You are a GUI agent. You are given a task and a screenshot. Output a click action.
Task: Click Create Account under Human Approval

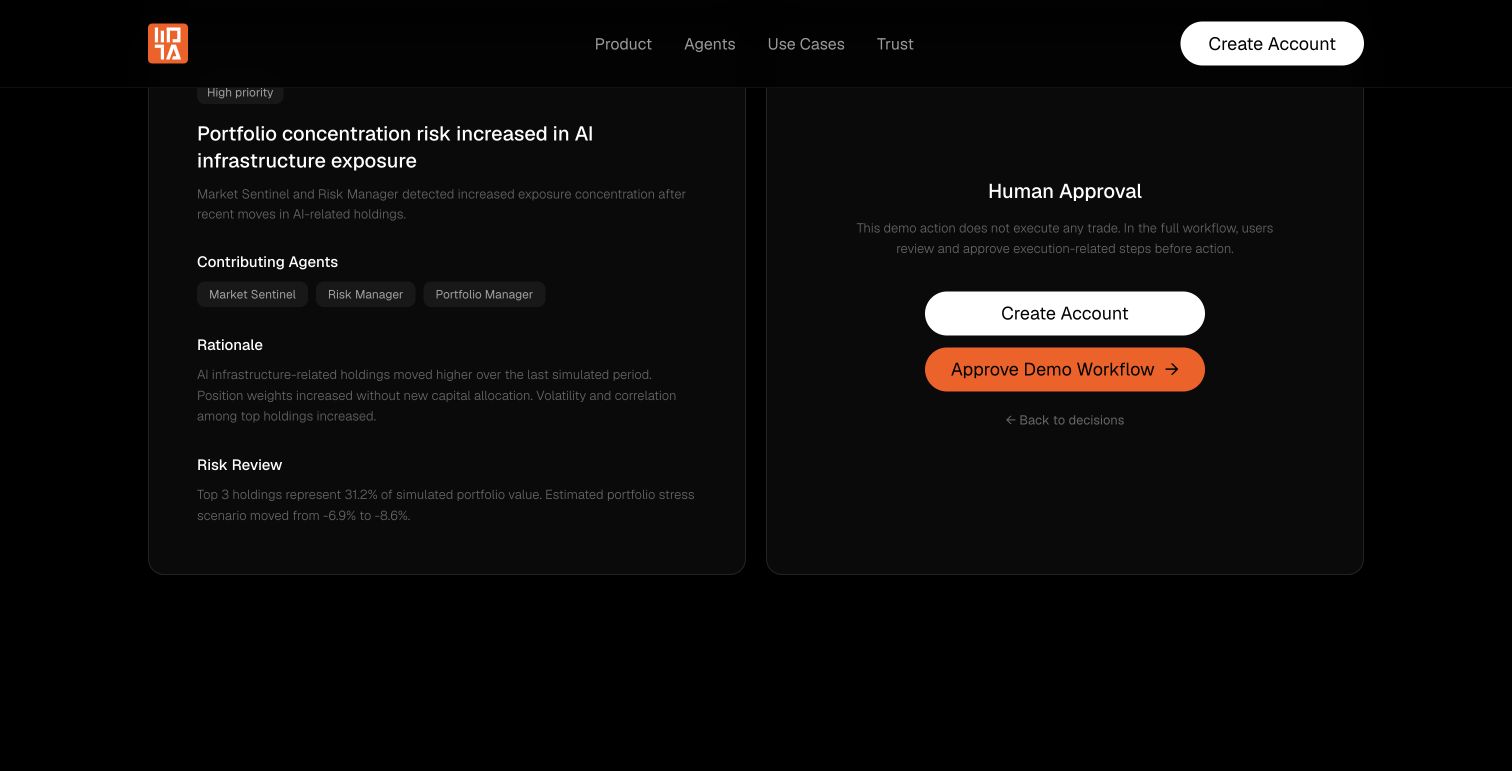coord(1065,313)
